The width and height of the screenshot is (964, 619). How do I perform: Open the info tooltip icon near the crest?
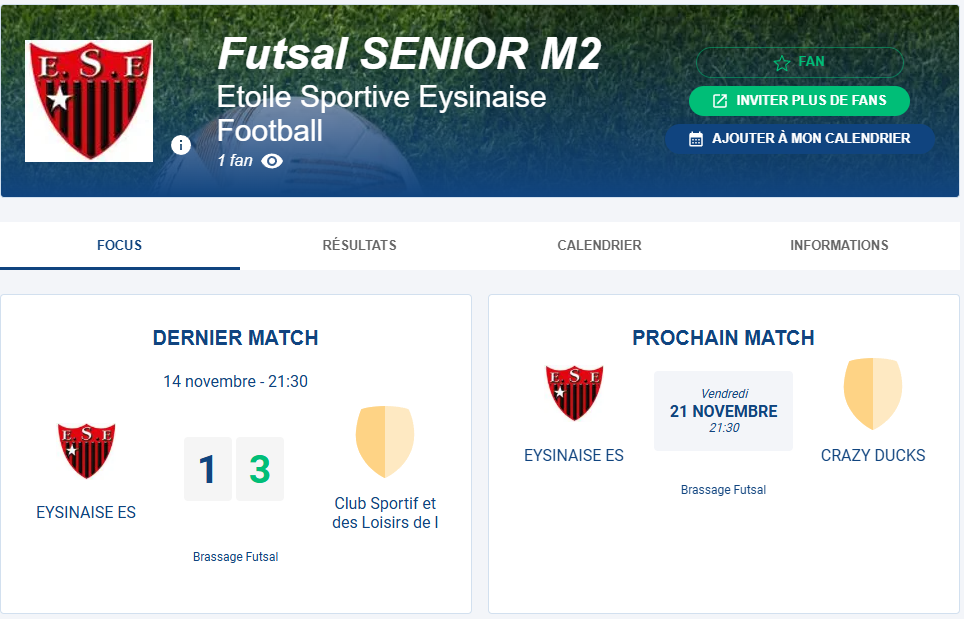pyautogui.click(x=181, y=145)
